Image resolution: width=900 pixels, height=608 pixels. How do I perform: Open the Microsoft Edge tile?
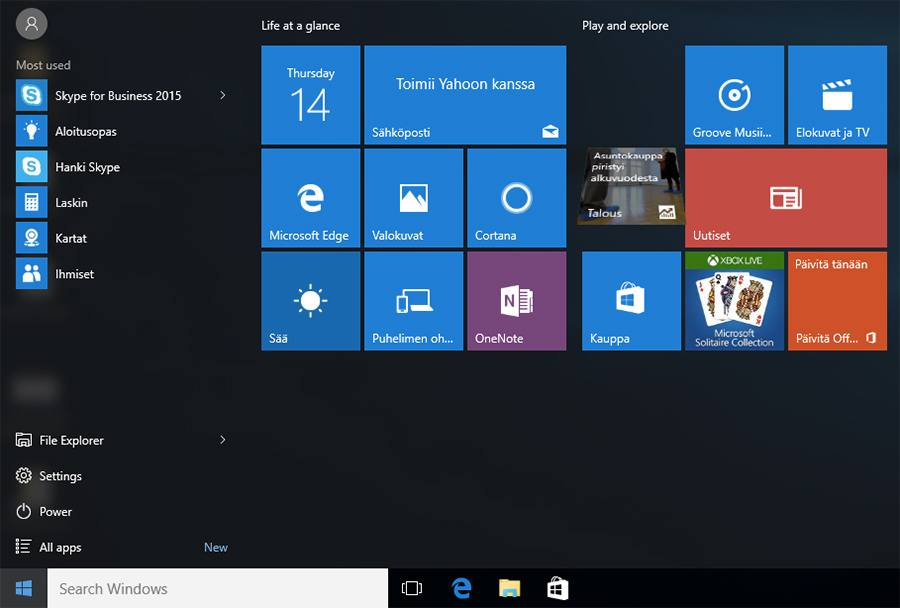click(x=310, y=198)
